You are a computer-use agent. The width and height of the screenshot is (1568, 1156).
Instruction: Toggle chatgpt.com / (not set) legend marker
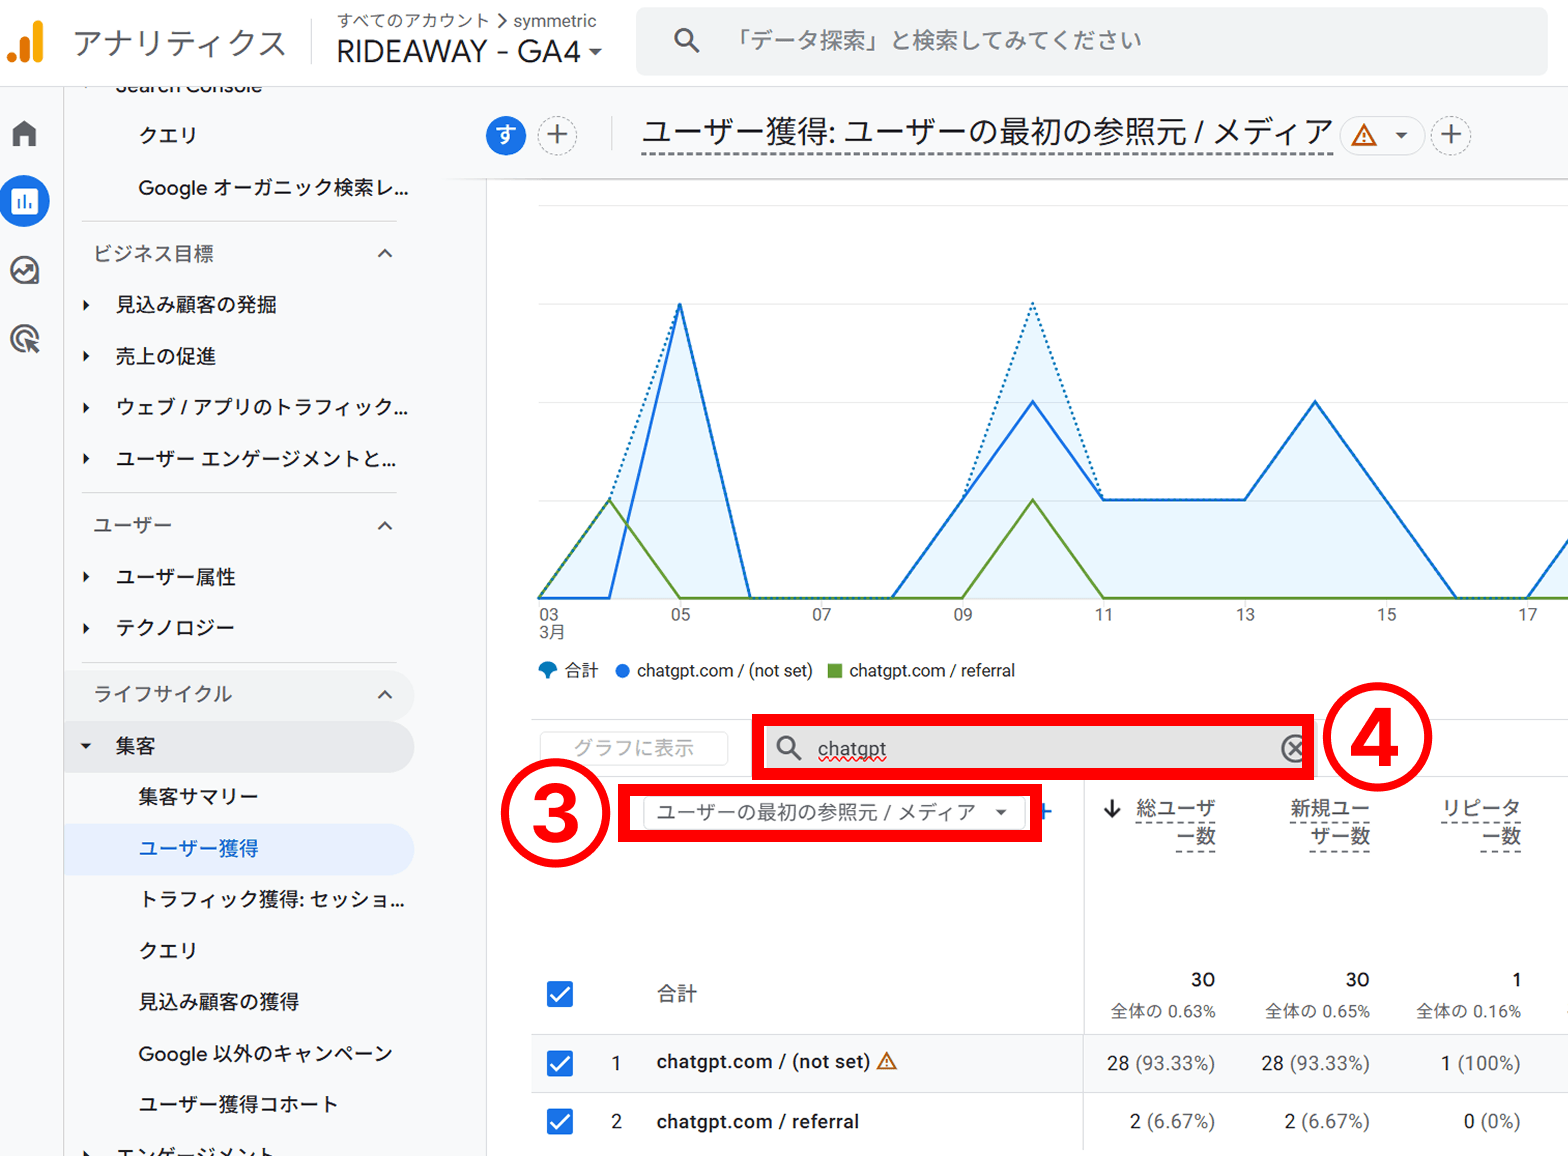(623, 671)
